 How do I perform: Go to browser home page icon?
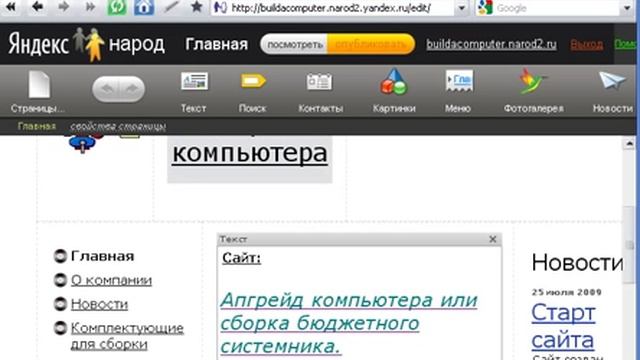(144, 7)
